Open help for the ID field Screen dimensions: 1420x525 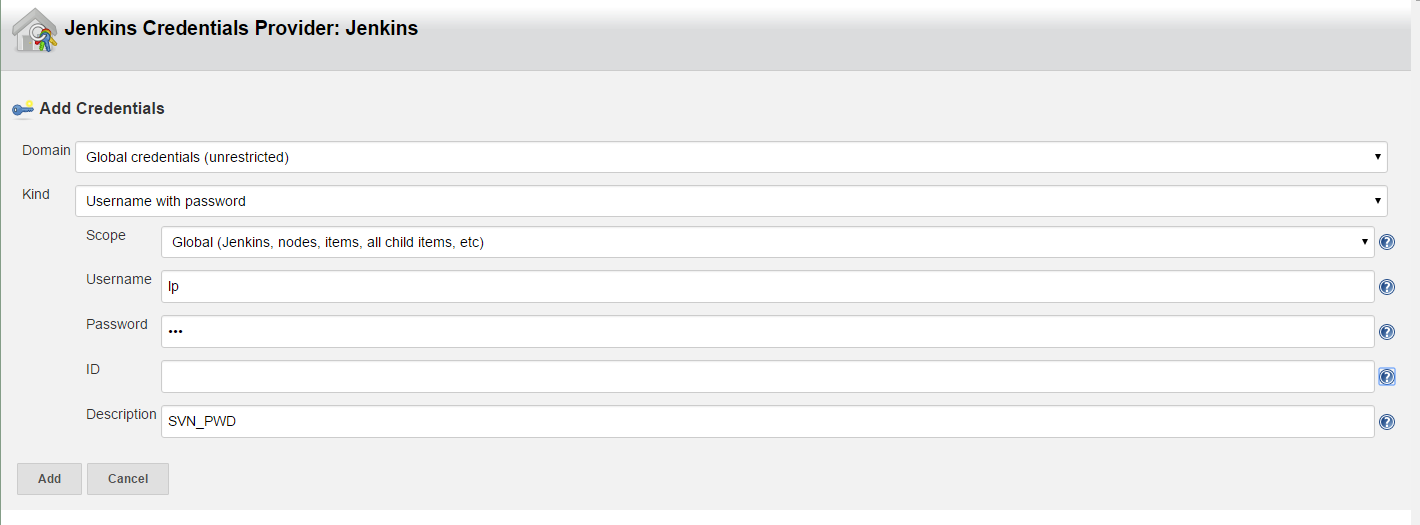click(1387, 377)
